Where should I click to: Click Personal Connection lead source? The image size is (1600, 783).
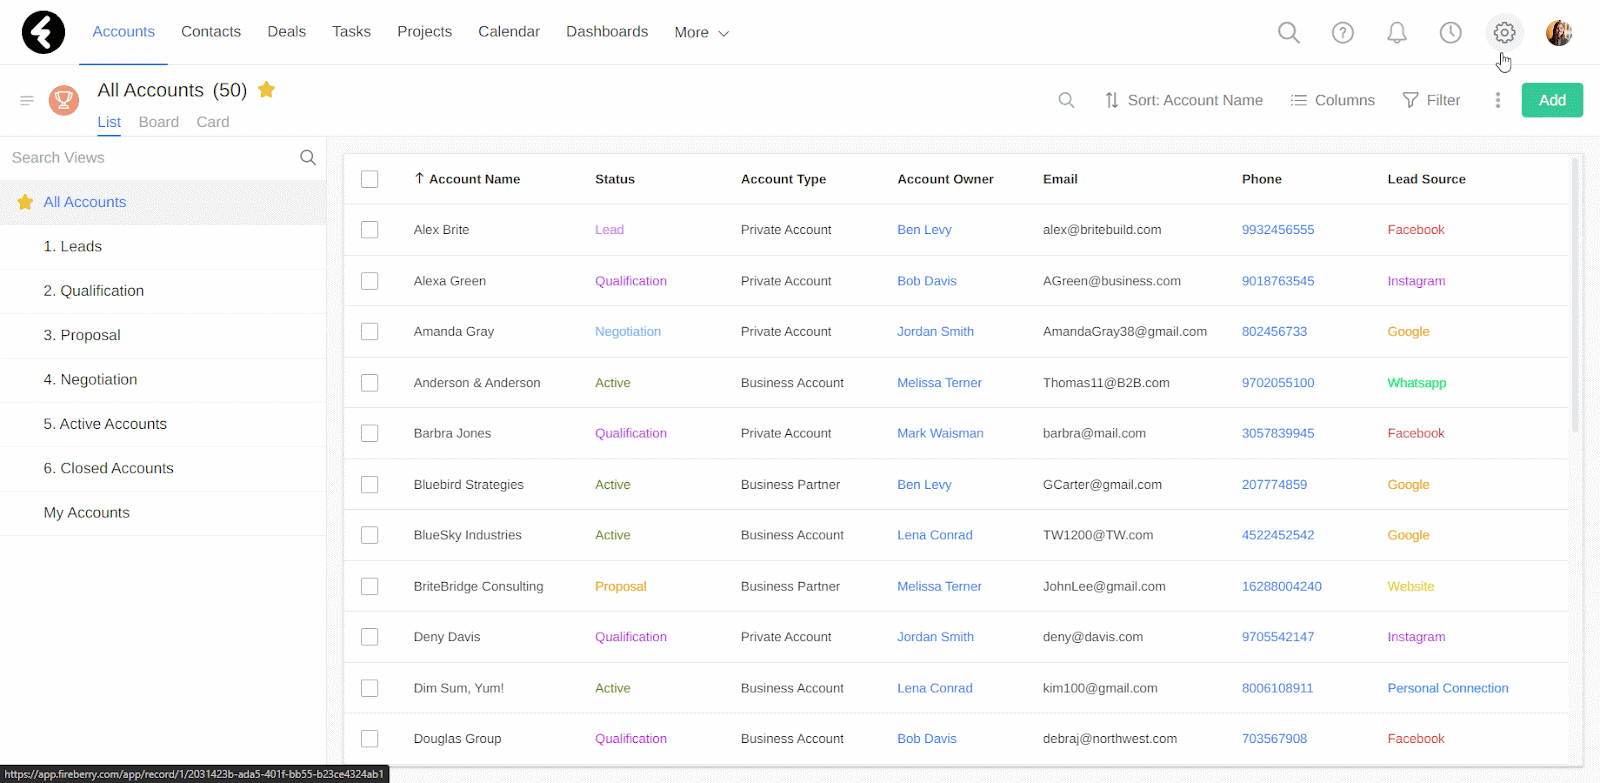1448,688
